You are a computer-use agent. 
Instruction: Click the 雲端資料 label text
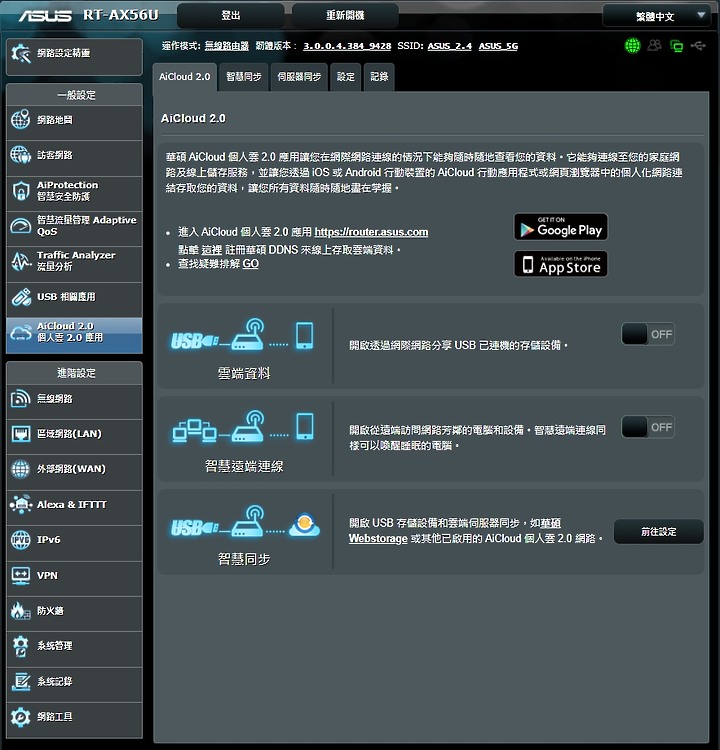(x=244, y=373)
